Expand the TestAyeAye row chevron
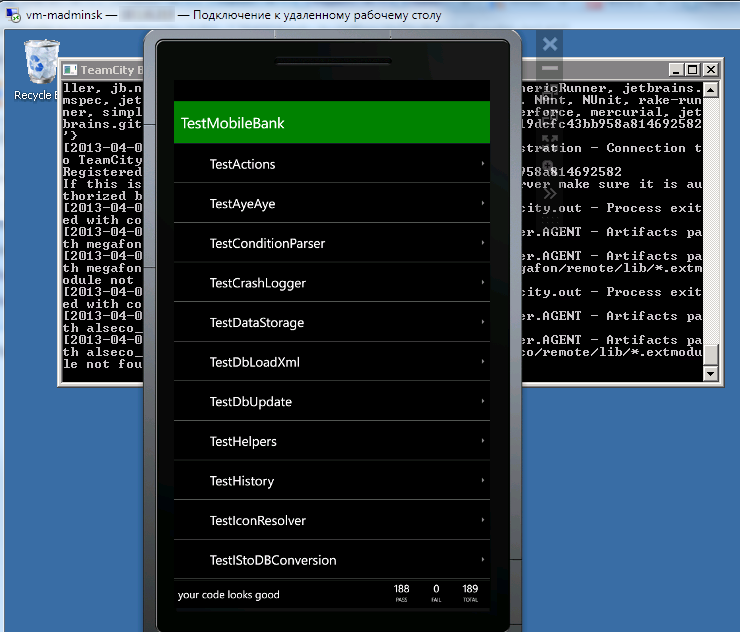The height and width of the screenshot is (632, 740). click(483, 203)
